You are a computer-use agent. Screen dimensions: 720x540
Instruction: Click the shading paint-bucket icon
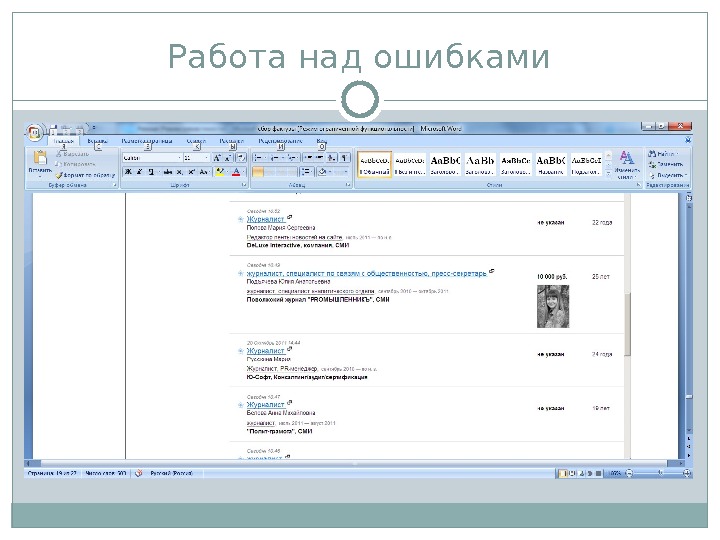(322, 172)
